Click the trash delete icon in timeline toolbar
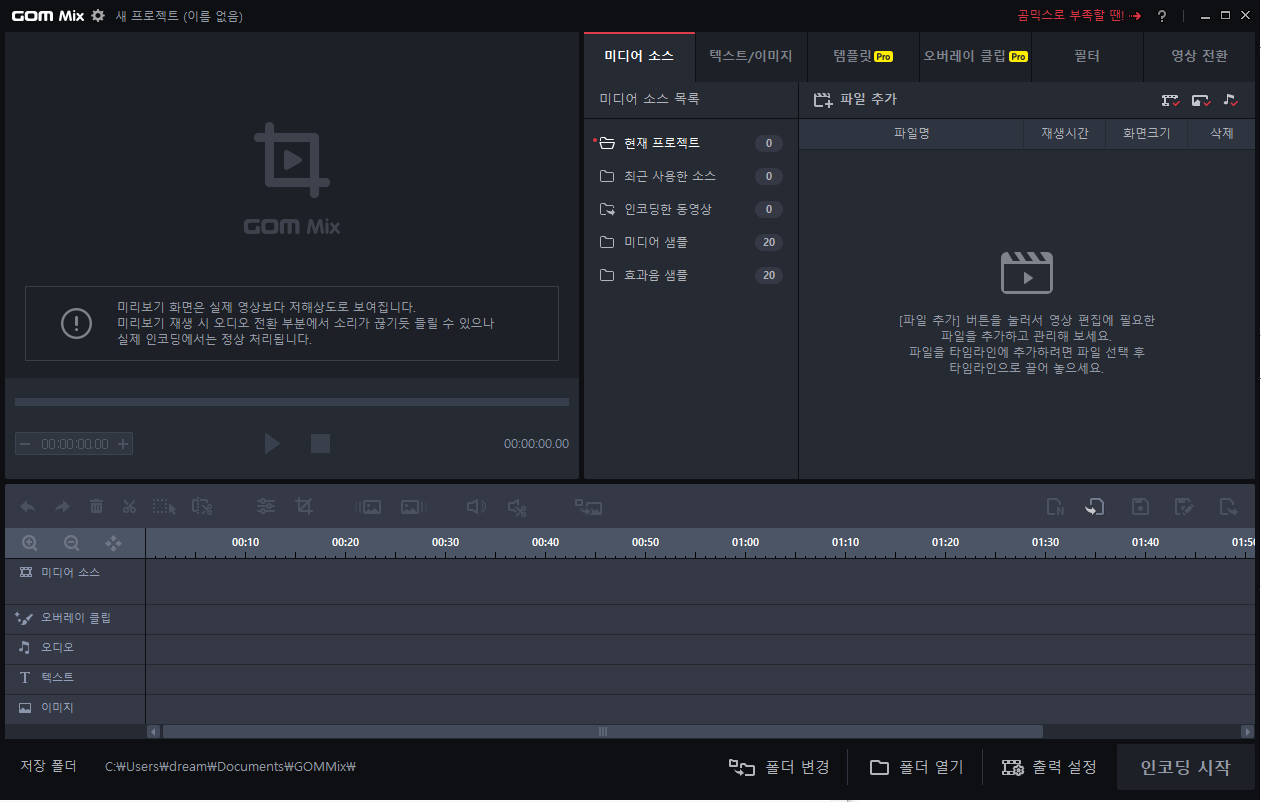 tap(96, 507)
